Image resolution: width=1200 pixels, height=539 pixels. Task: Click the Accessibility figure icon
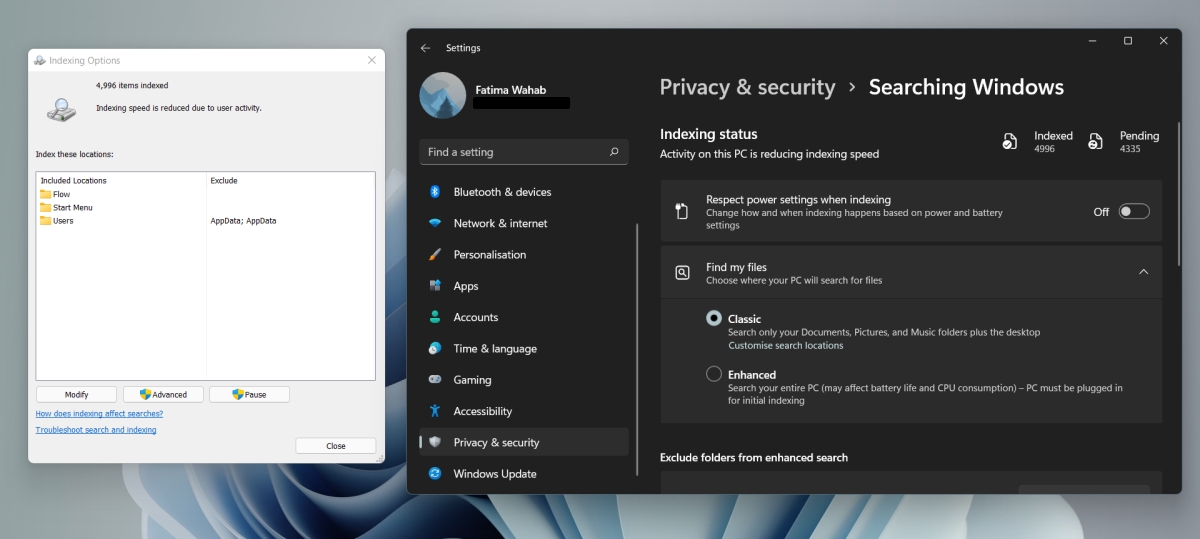[x=435, y=411]
